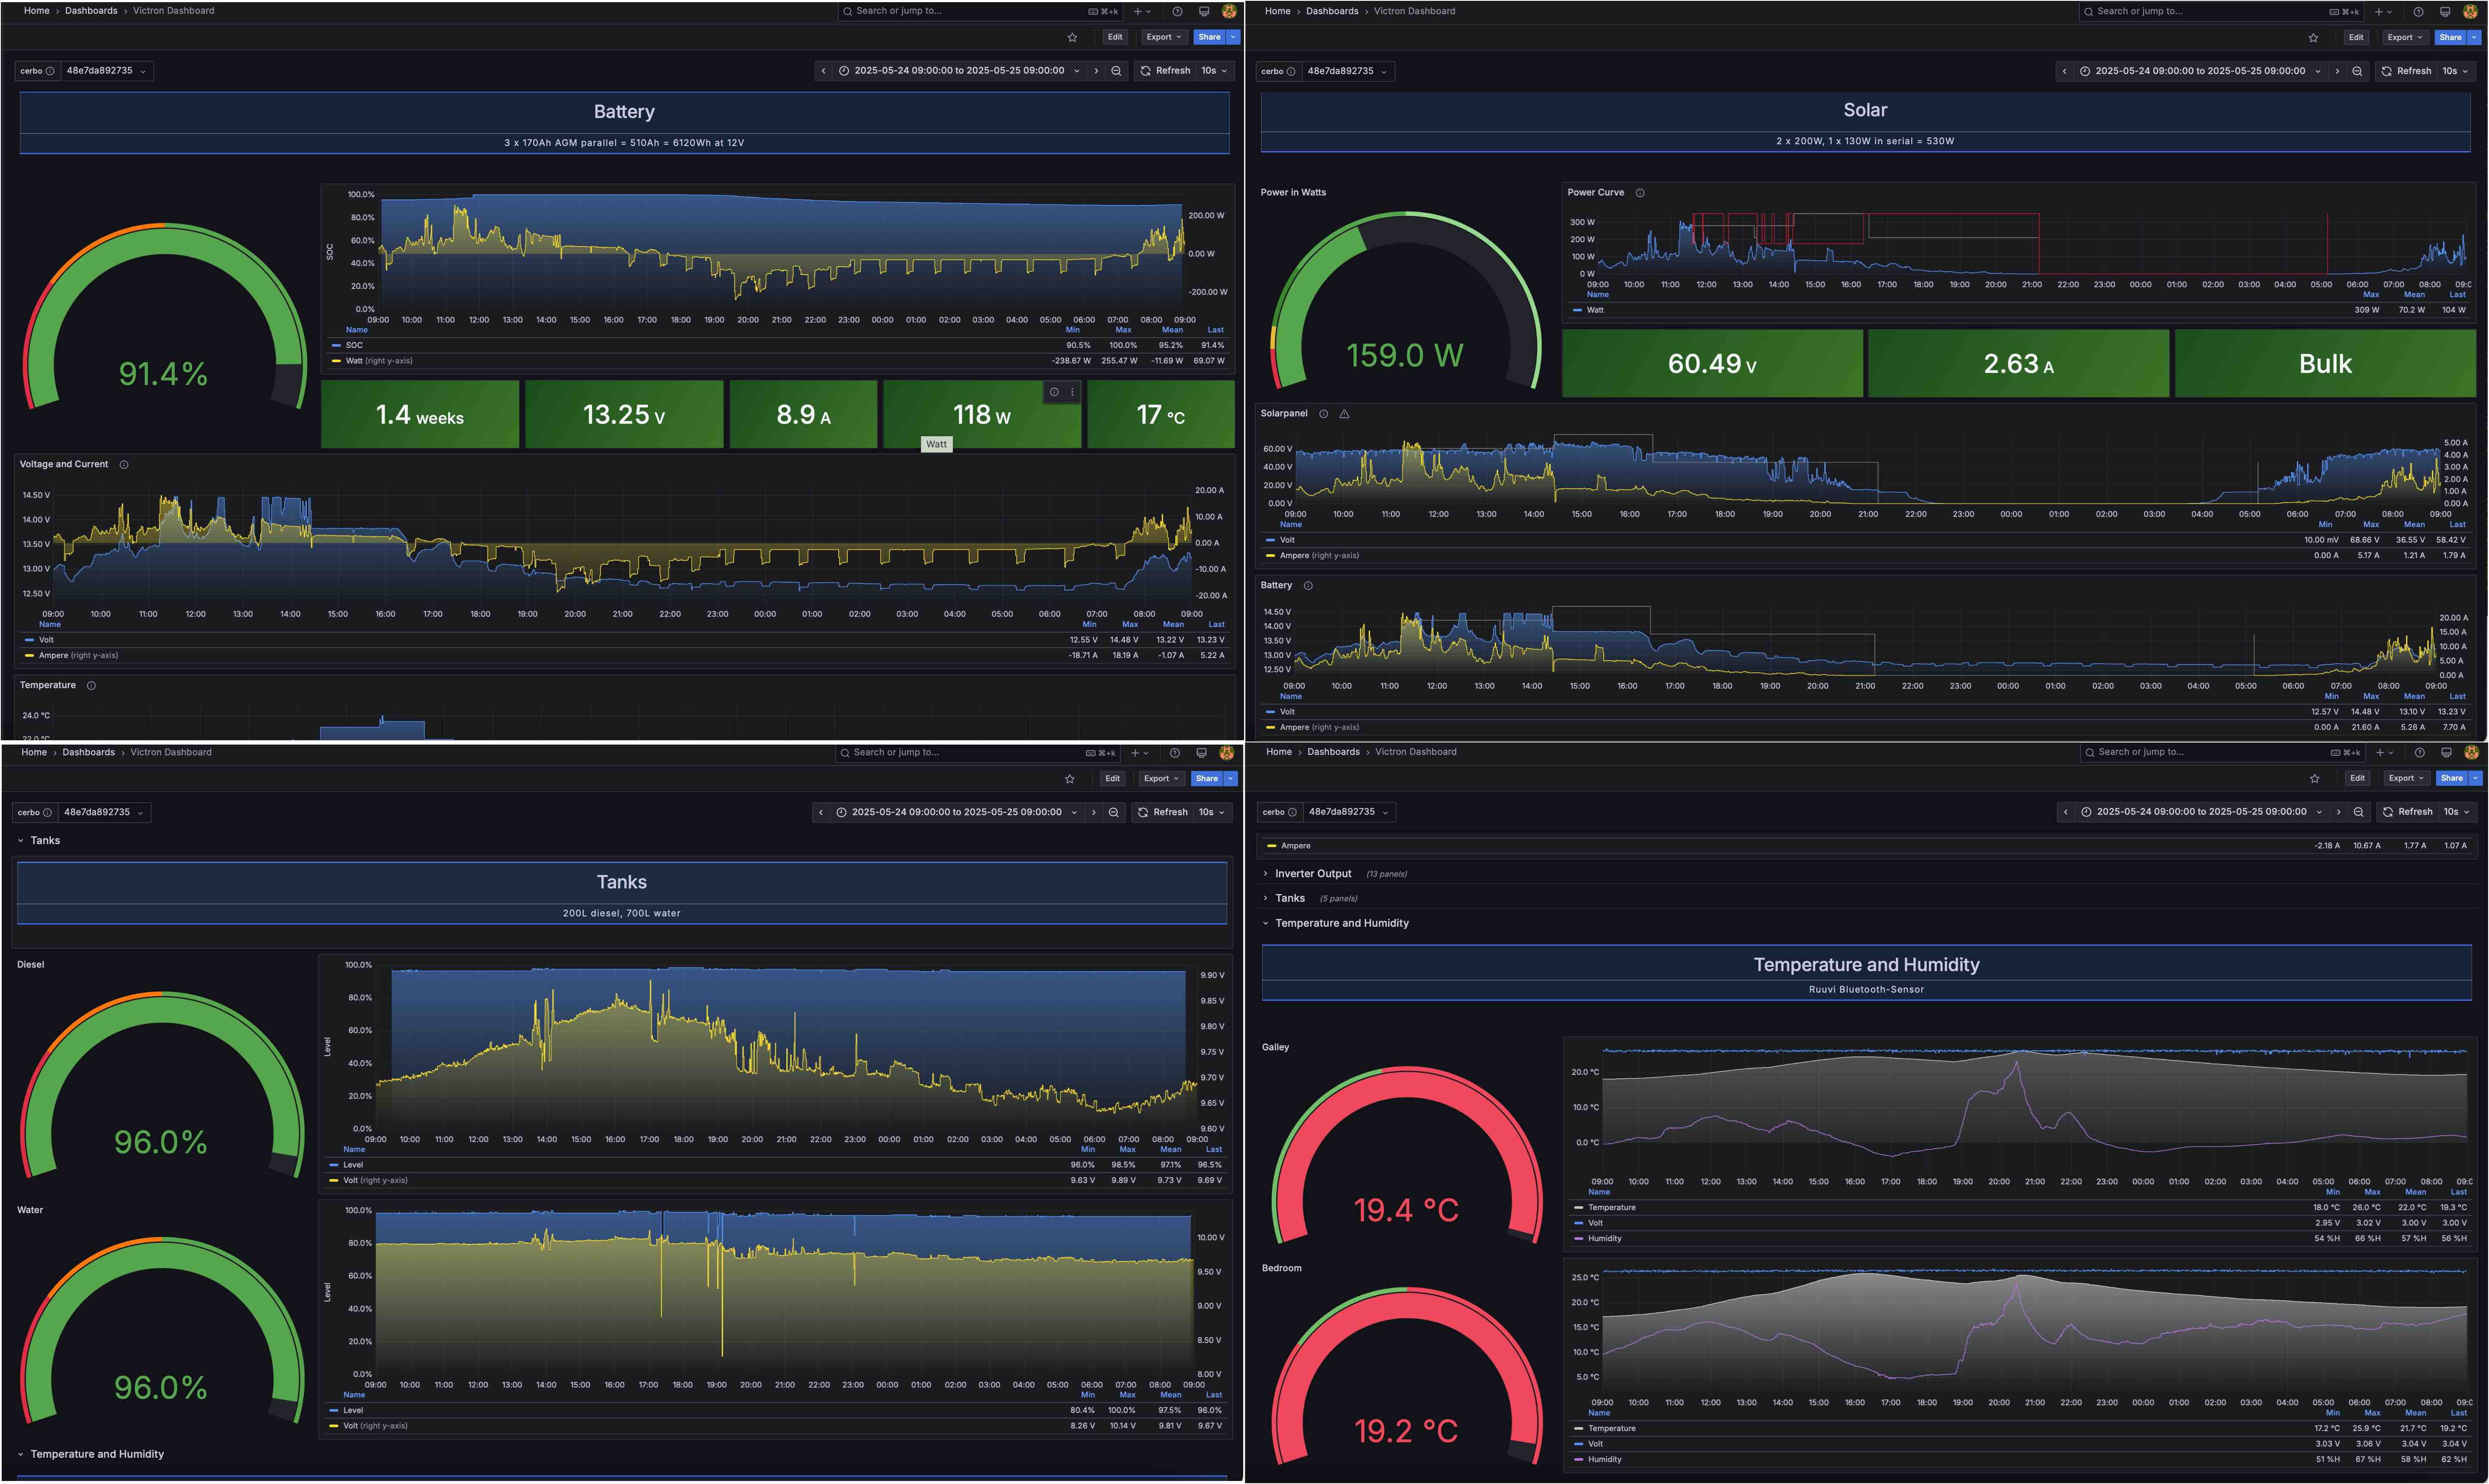Image resolution: width=2489 pixels, height=1484 pixels.
Task: Click the yellow Ampere swatch in the Solarpanel legend
Action: point(1270,556)
